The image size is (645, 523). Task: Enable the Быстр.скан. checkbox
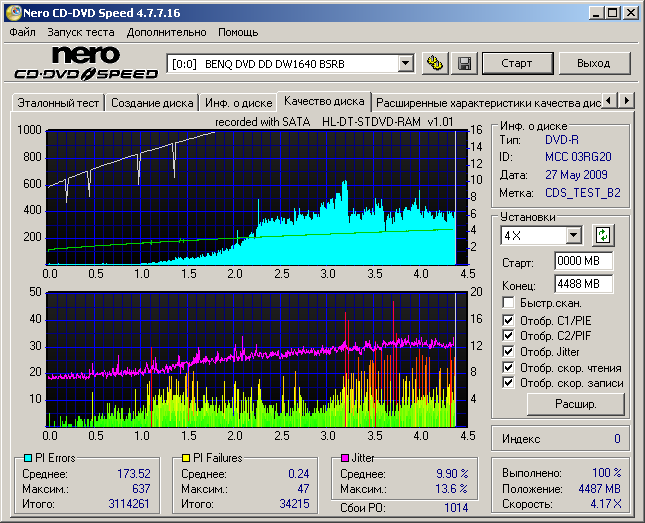(508, 303)
